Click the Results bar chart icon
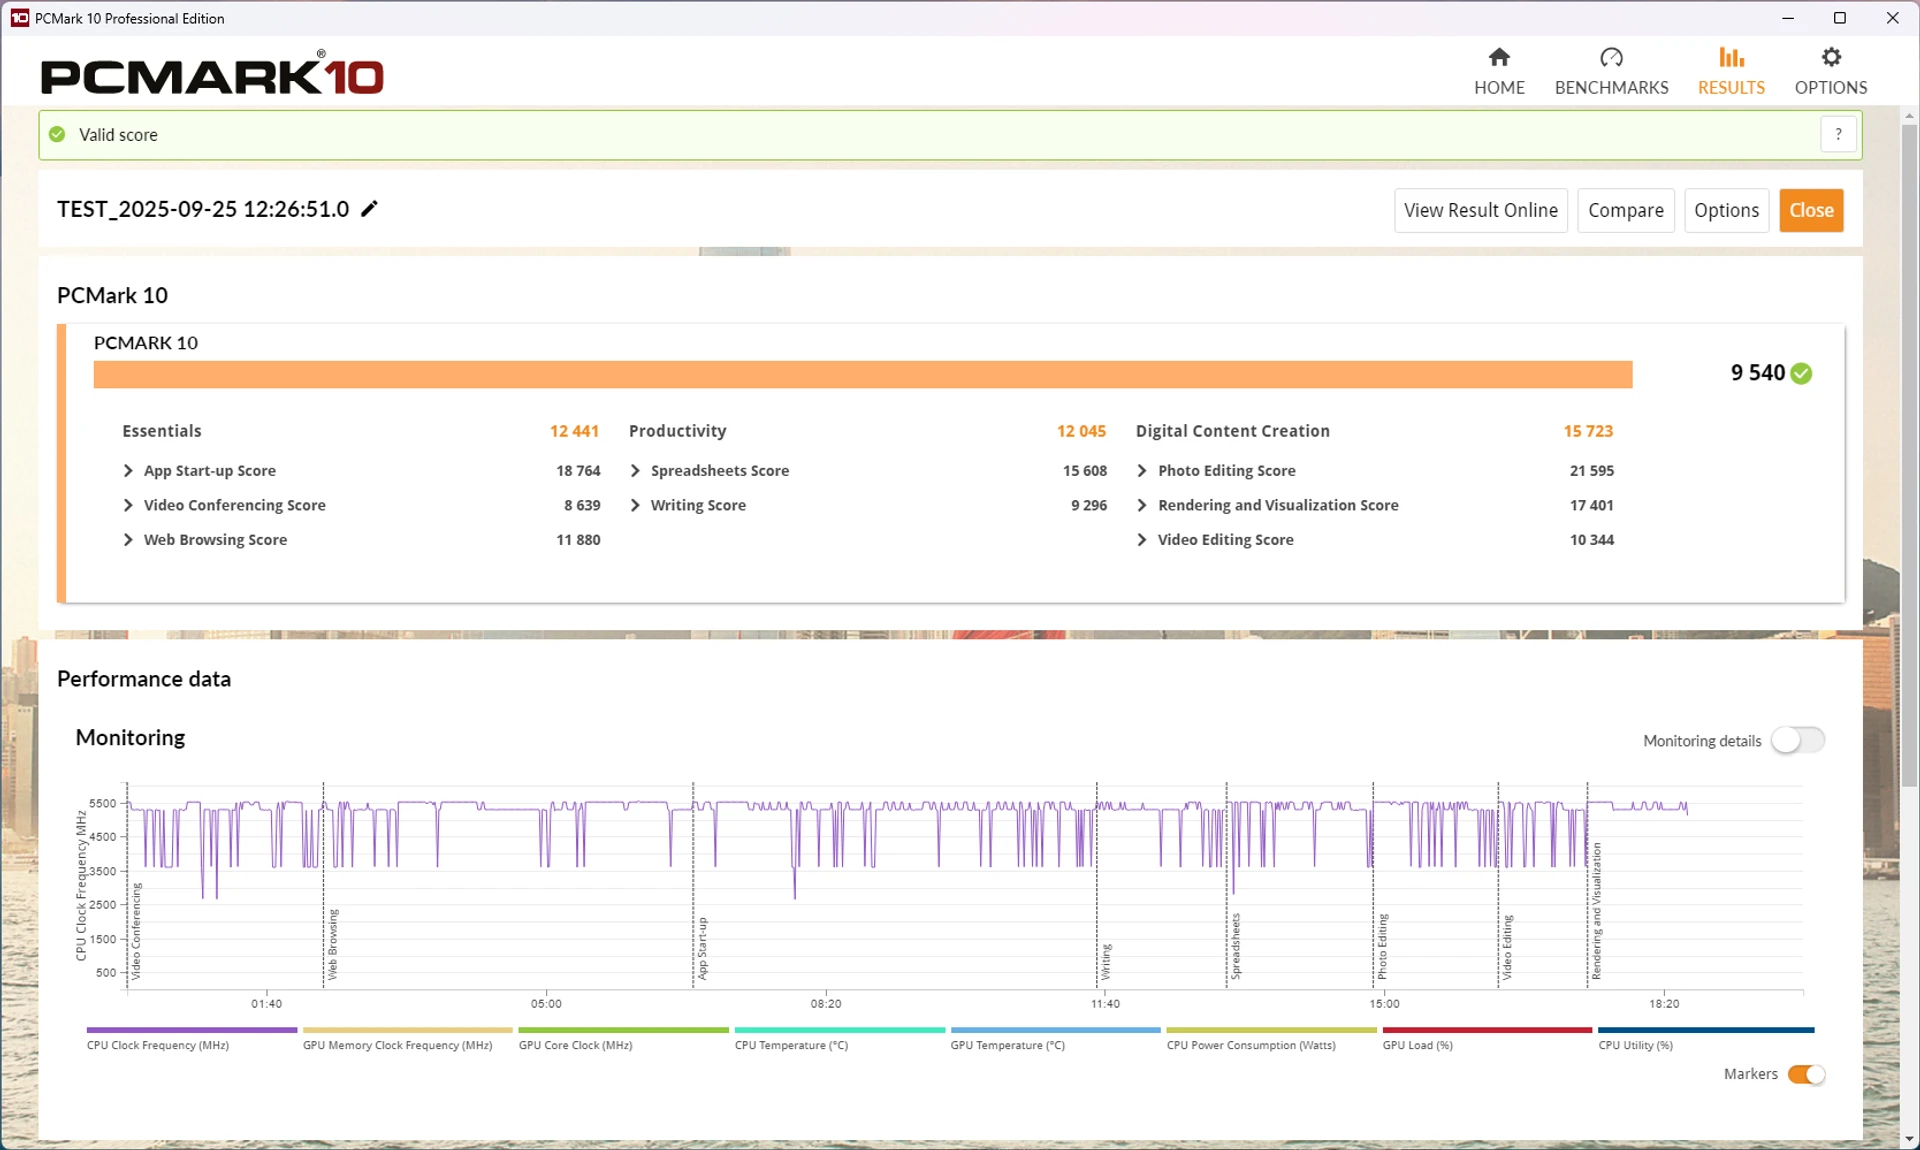The height and width of the screenshot is (1150, 1920). 1731,57
